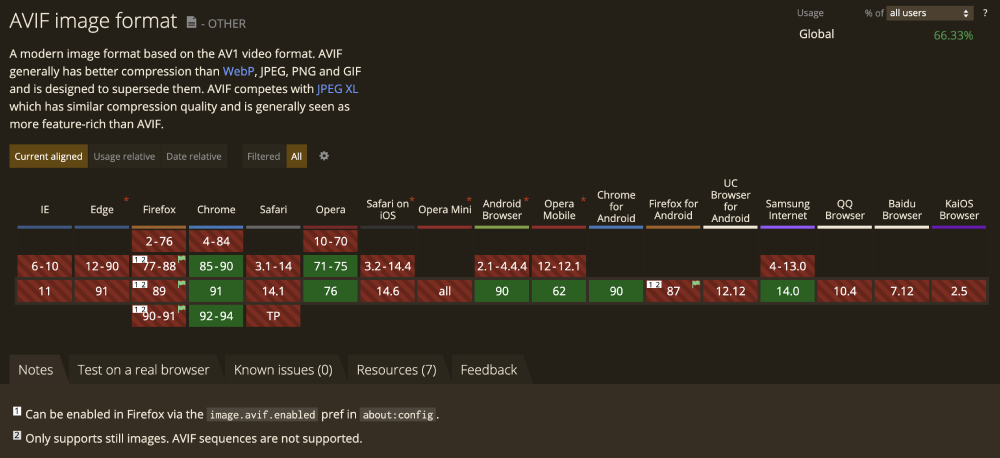Click the Chrome 85-90 cell
Viewport: 1000px width, 458px height.
[216, 266]
